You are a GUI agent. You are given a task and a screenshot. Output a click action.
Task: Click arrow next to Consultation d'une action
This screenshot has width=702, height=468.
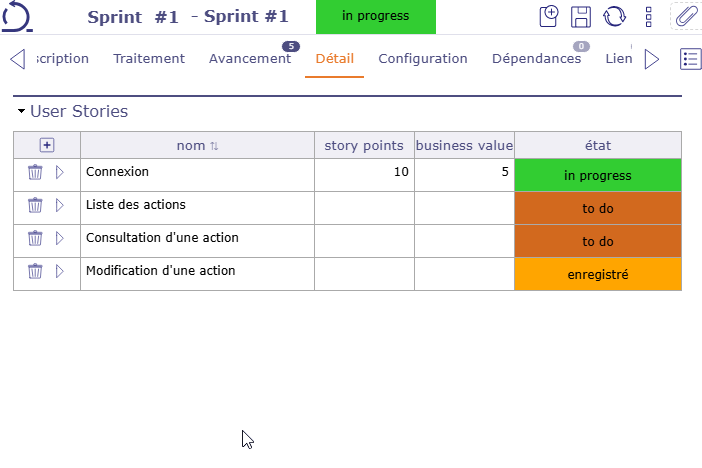59,238
